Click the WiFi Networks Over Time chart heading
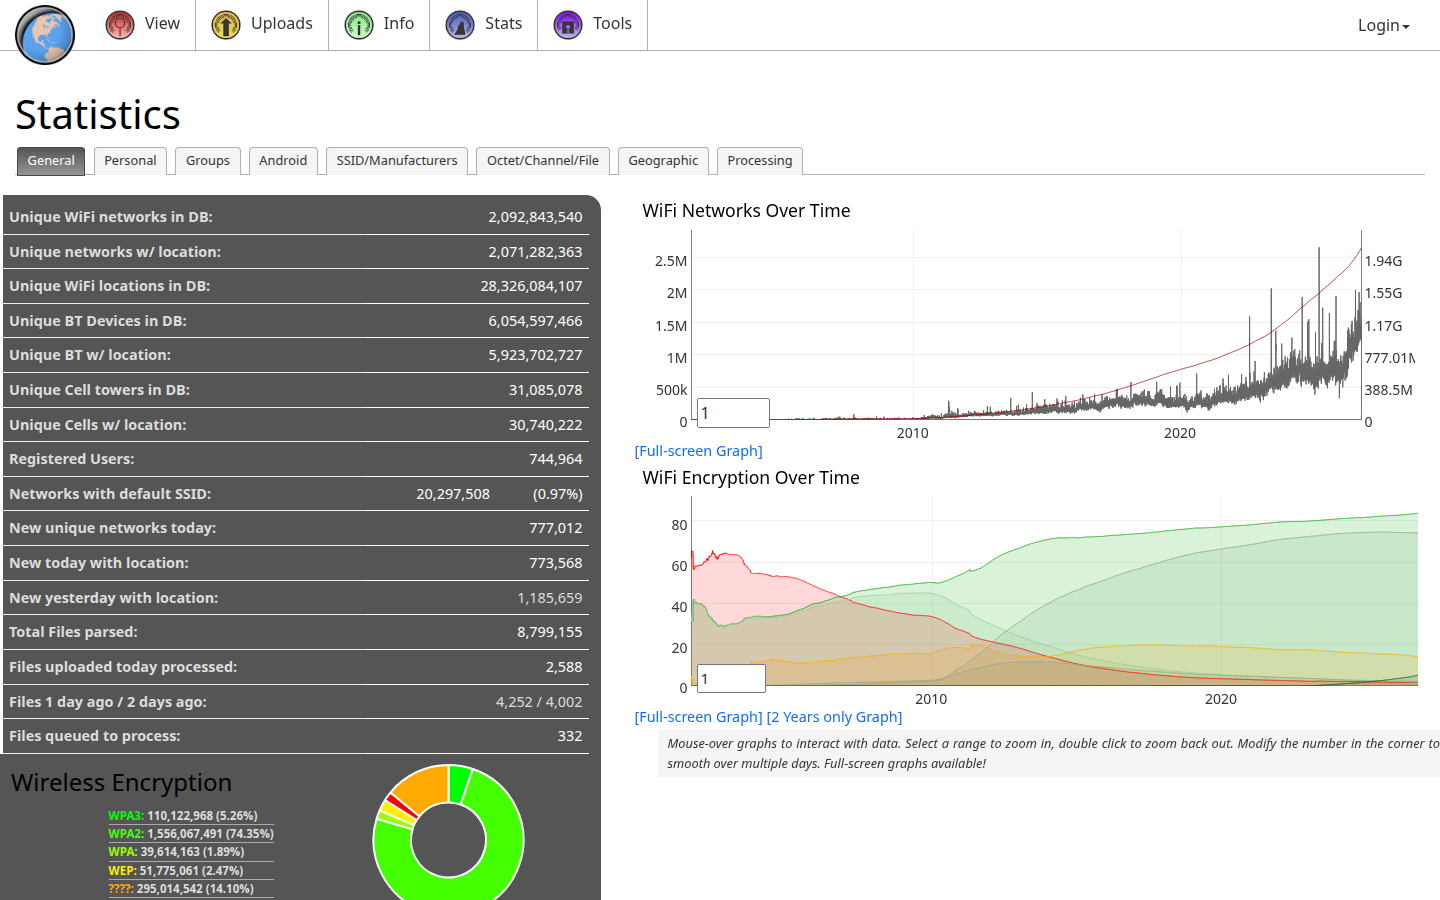 [x=747, y=211]
